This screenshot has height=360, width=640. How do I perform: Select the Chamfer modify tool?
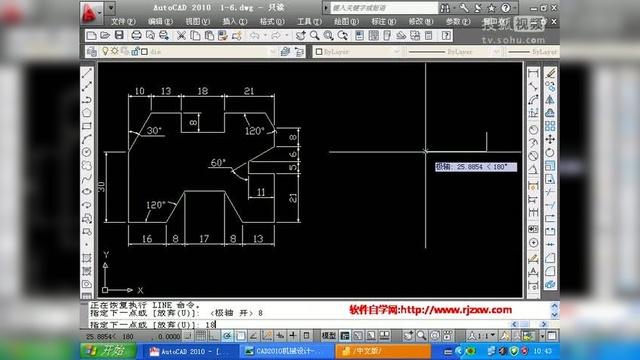[550, 258]
